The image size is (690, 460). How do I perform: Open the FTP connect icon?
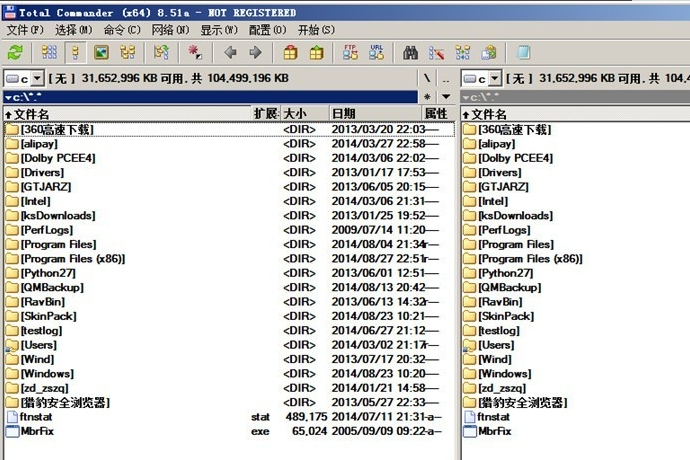coord(350,52)
